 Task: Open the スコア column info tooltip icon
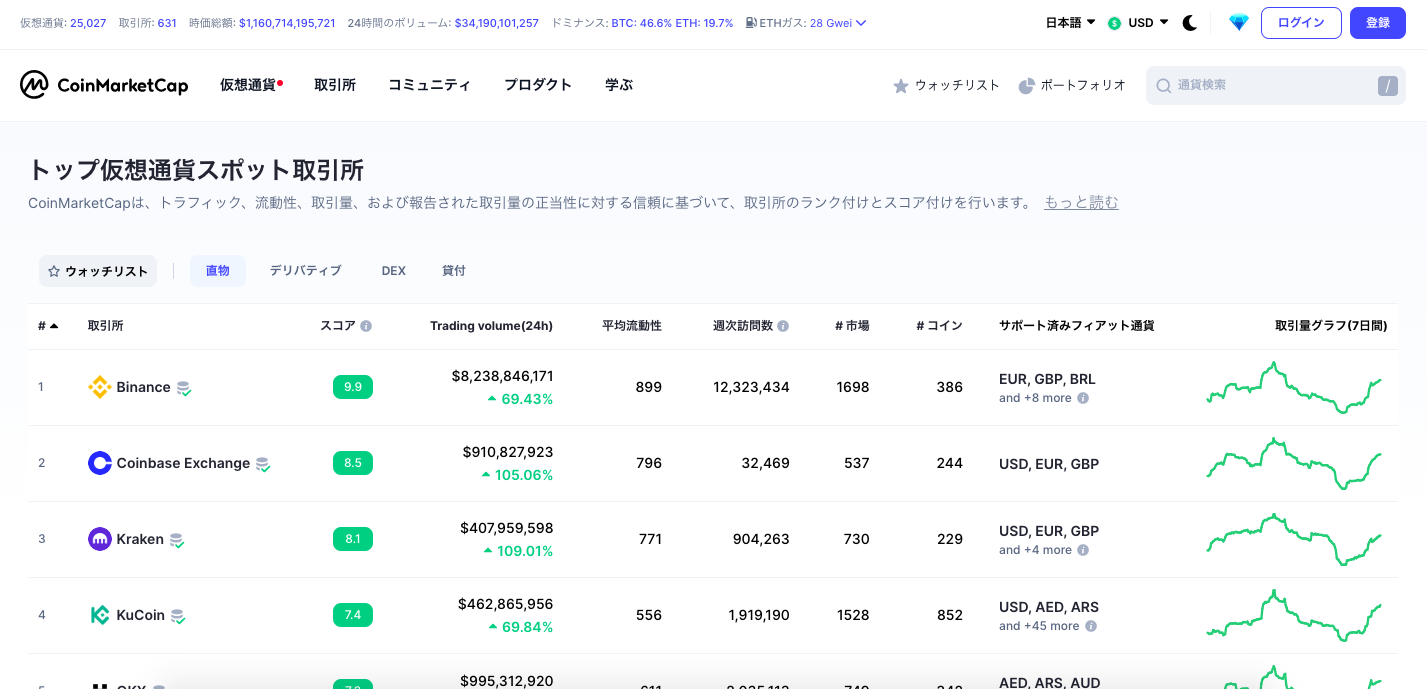coord(366,325)
